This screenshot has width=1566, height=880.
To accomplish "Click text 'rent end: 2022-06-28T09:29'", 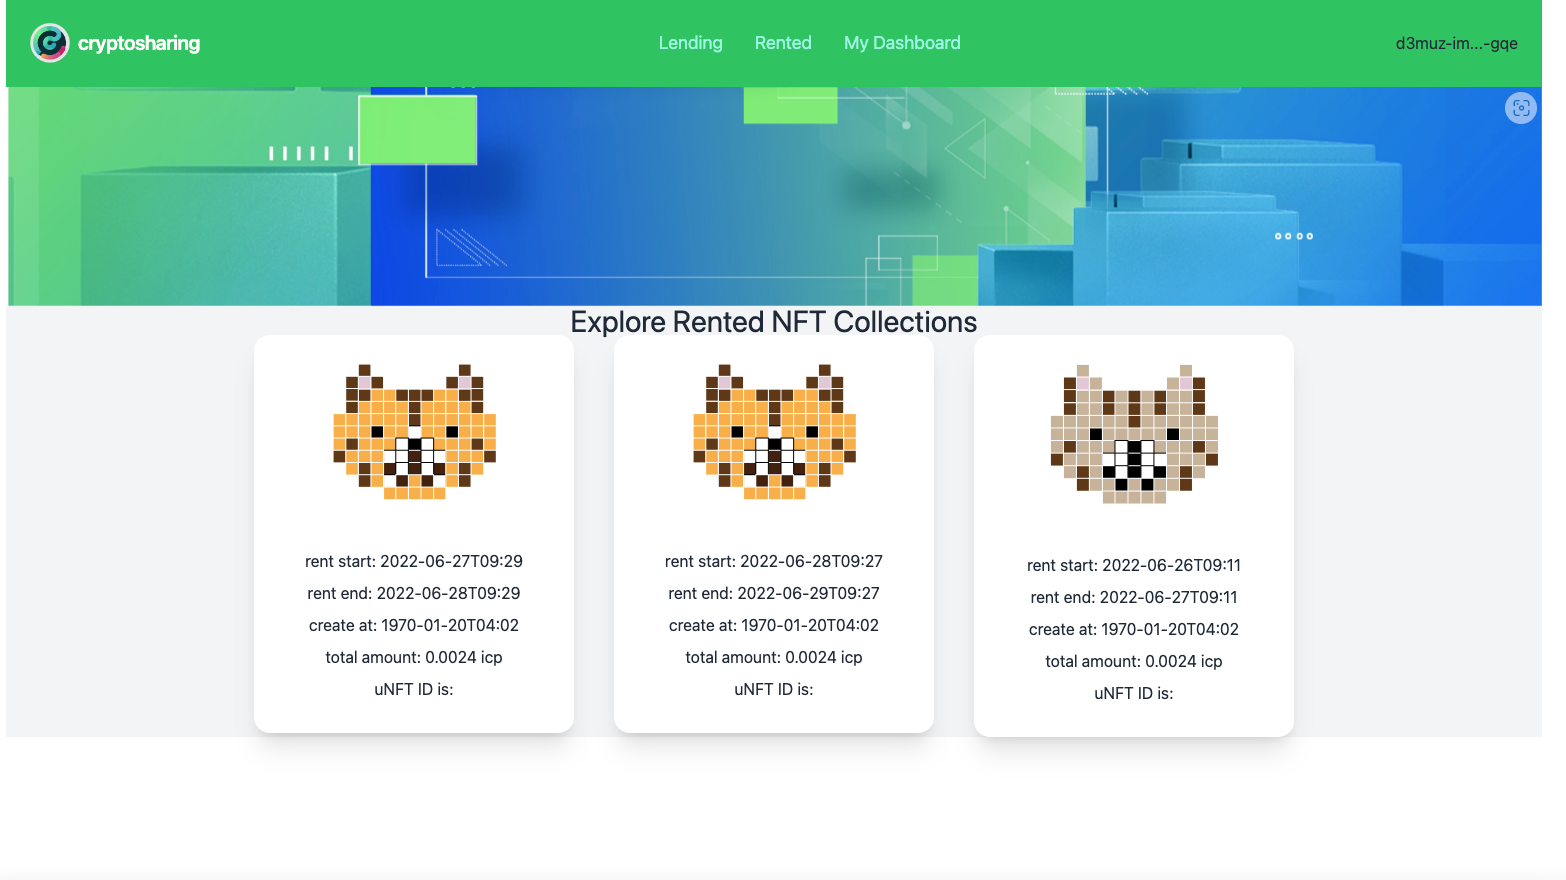I will 414,593.
